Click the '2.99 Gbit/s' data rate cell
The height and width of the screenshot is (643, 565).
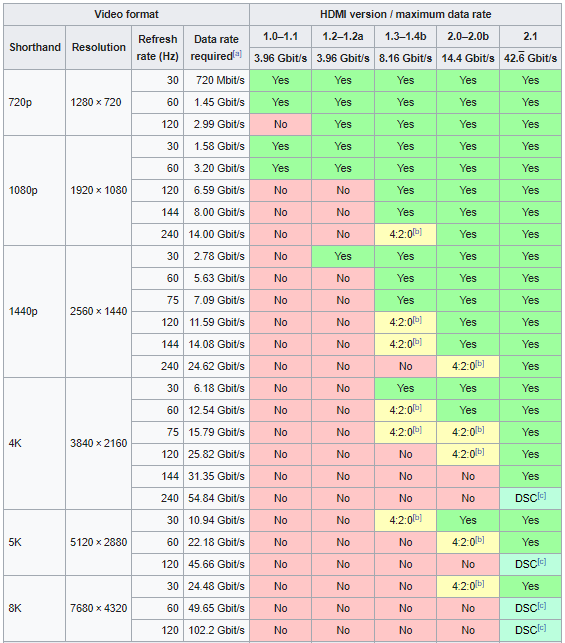click(x=216, y=124)
